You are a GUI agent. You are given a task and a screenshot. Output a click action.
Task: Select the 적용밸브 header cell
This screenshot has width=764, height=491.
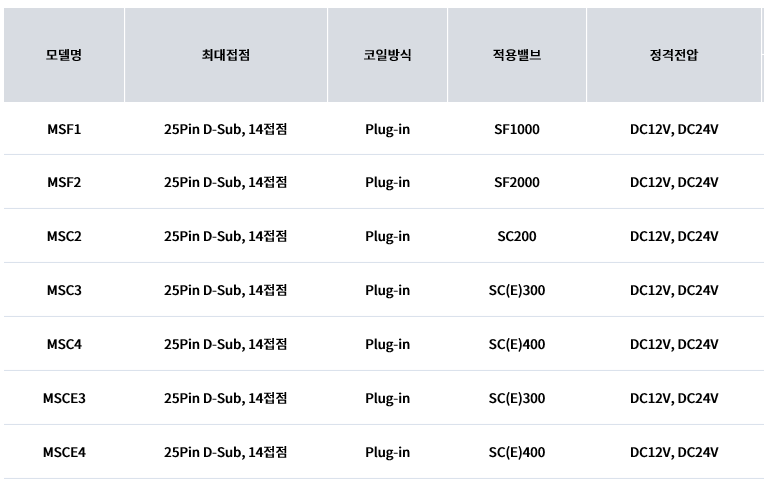pyautogui.click(x=516, y=55)
